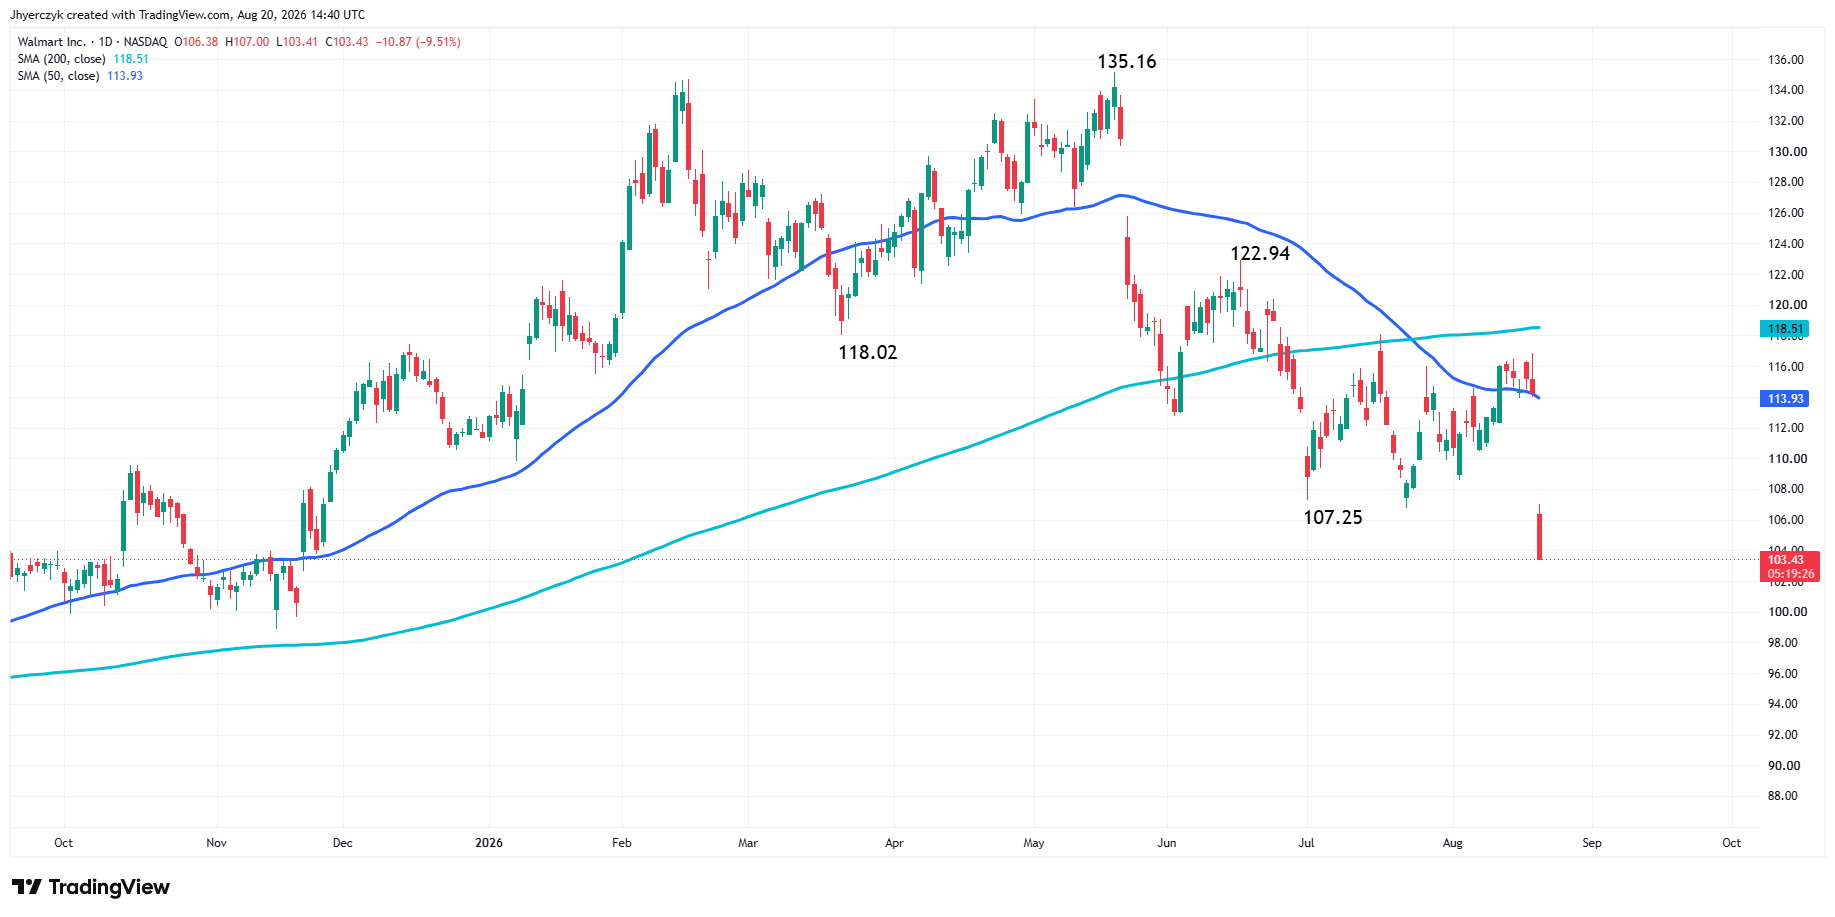
Task: Click the open value O106.38 in the legend
Action: (x=196, y=42)
